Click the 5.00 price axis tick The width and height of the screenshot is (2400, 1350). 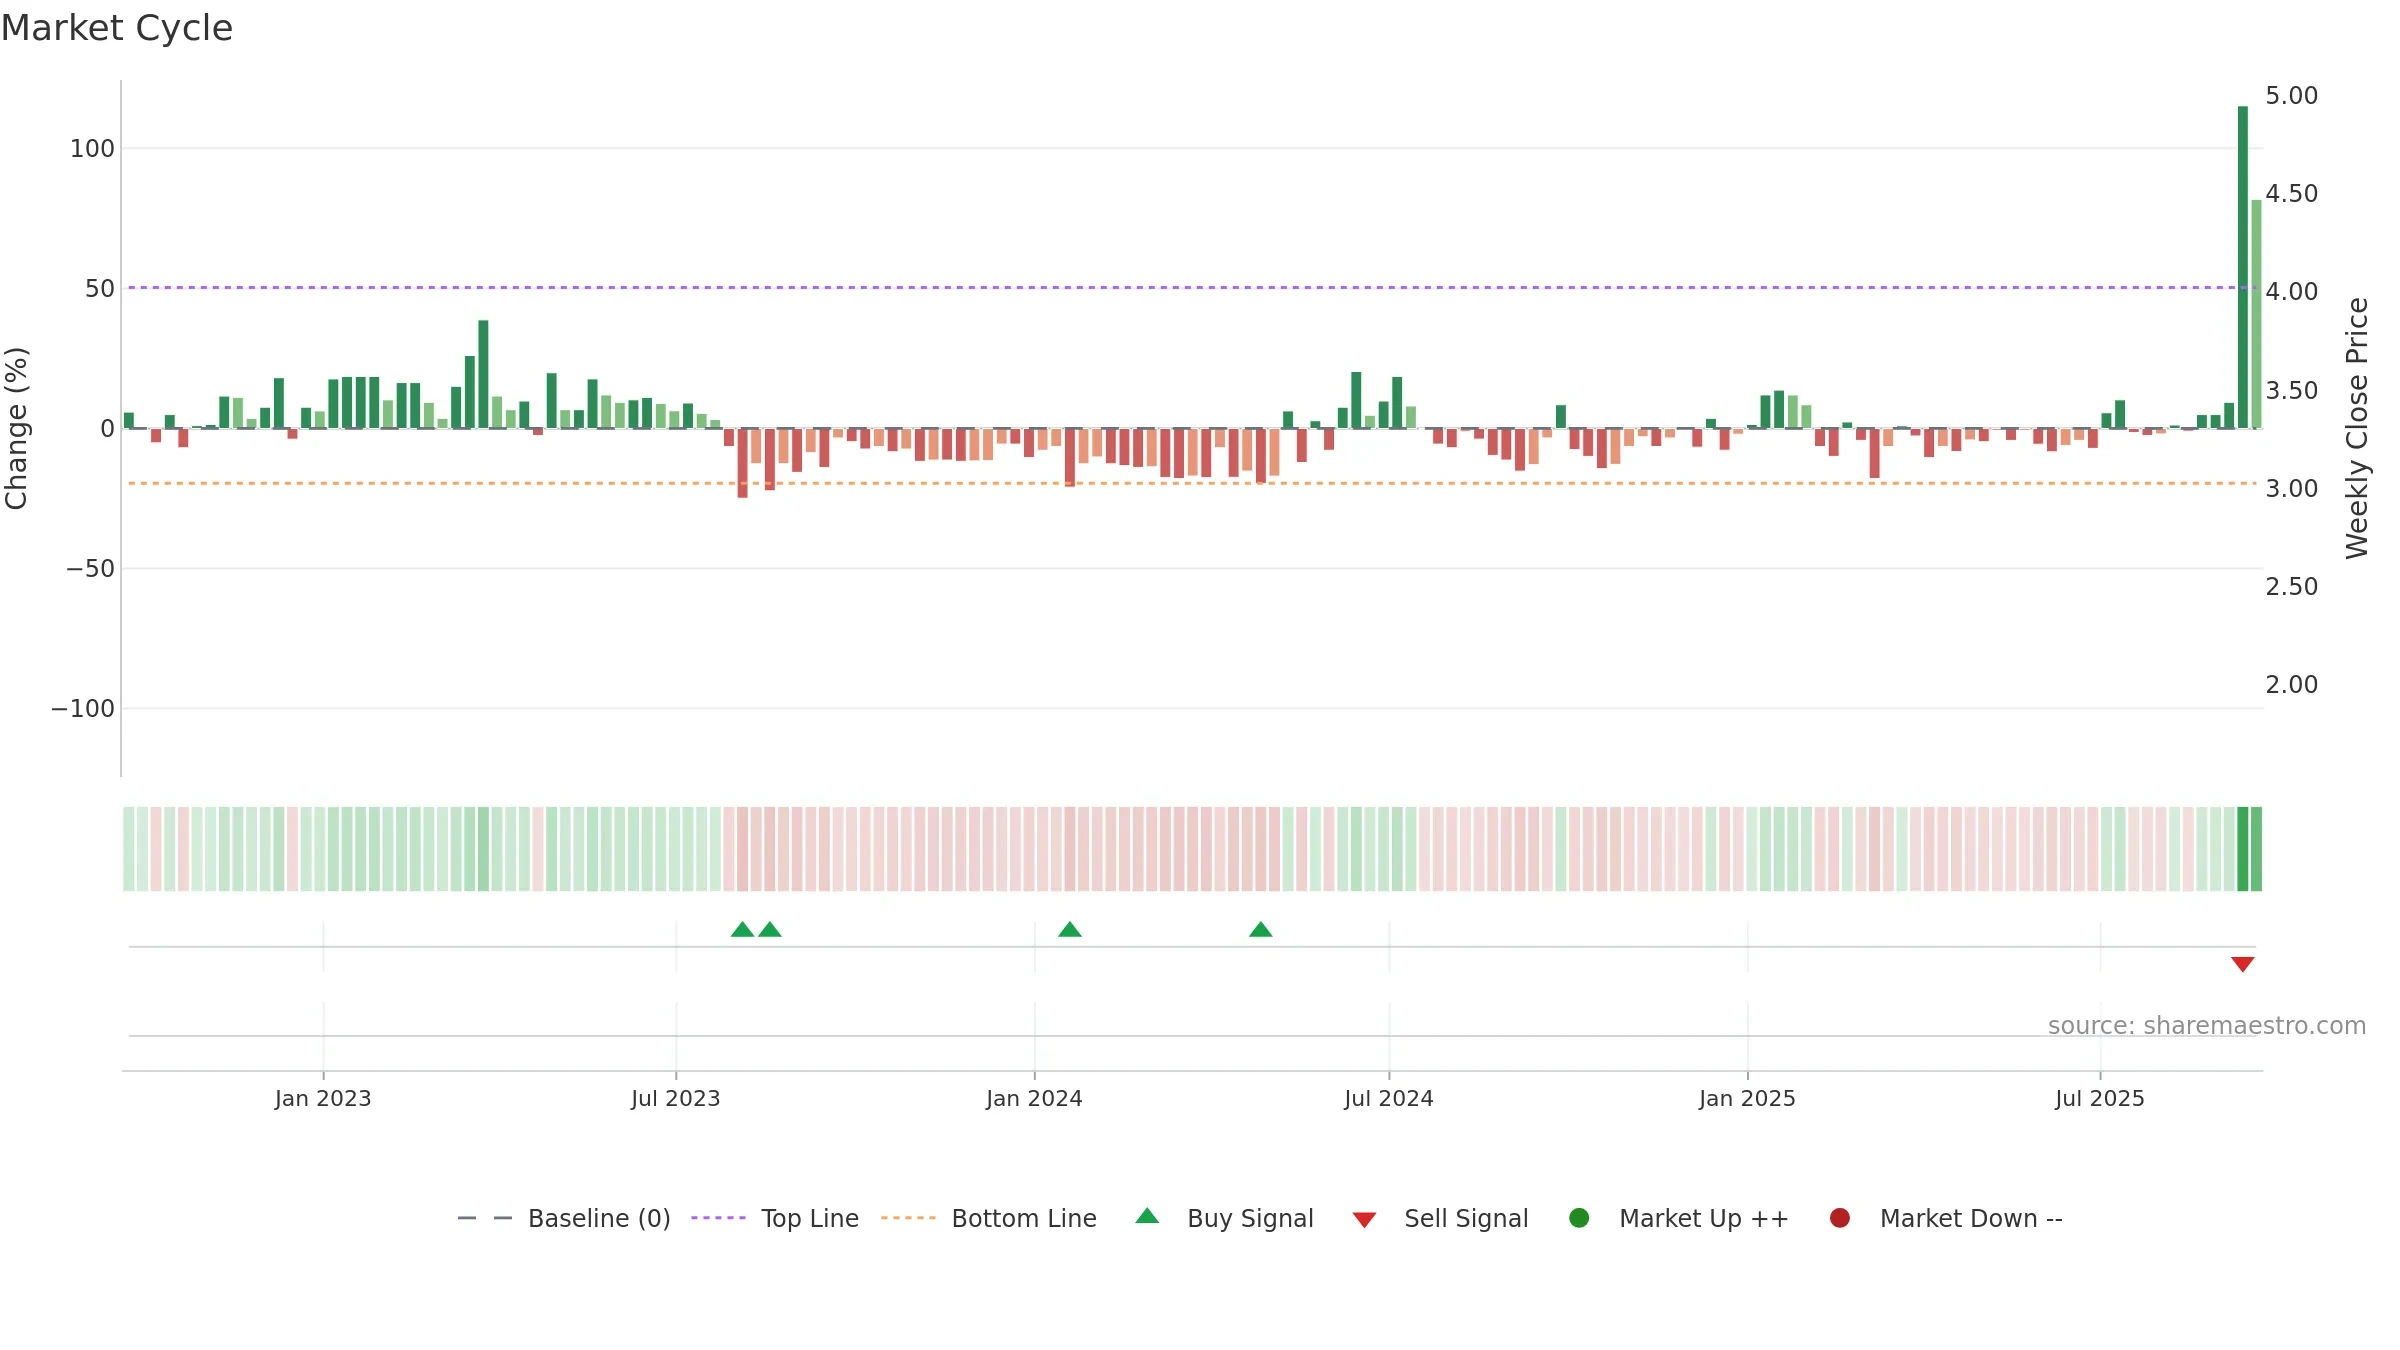(2292, 96)
